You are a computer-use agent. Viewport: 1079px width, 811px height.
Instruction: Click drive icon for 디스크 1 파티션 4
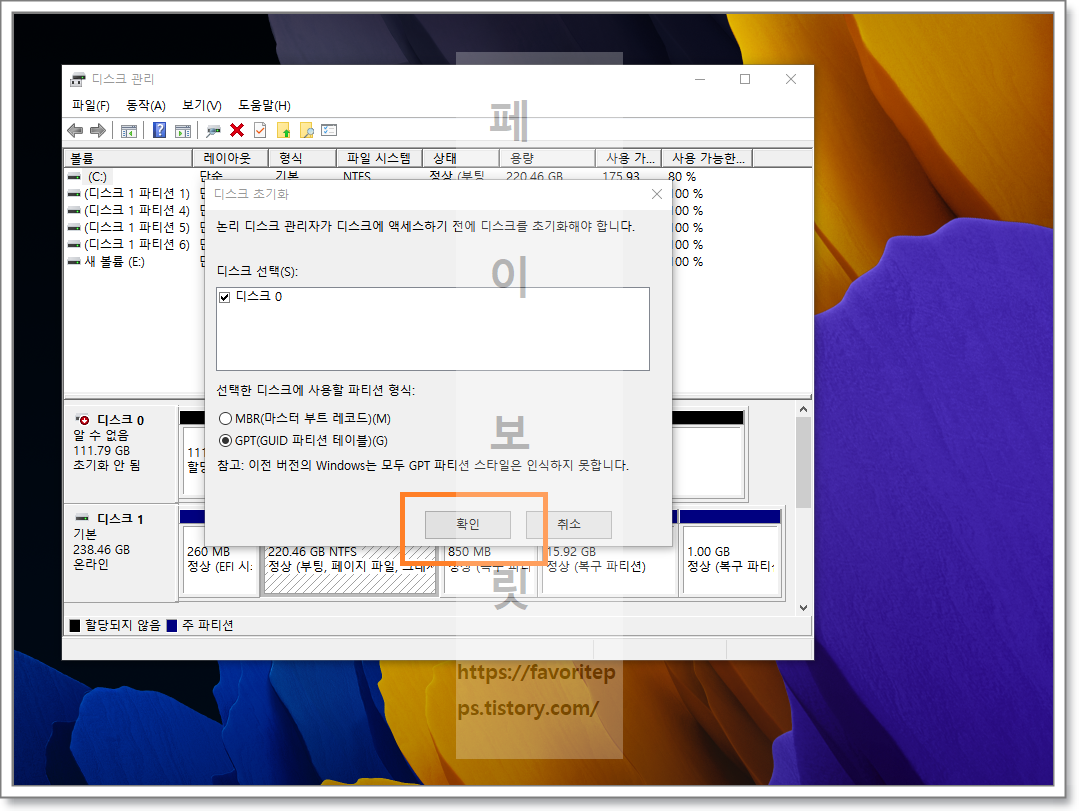pyautogui.click(x=74, y=210)
